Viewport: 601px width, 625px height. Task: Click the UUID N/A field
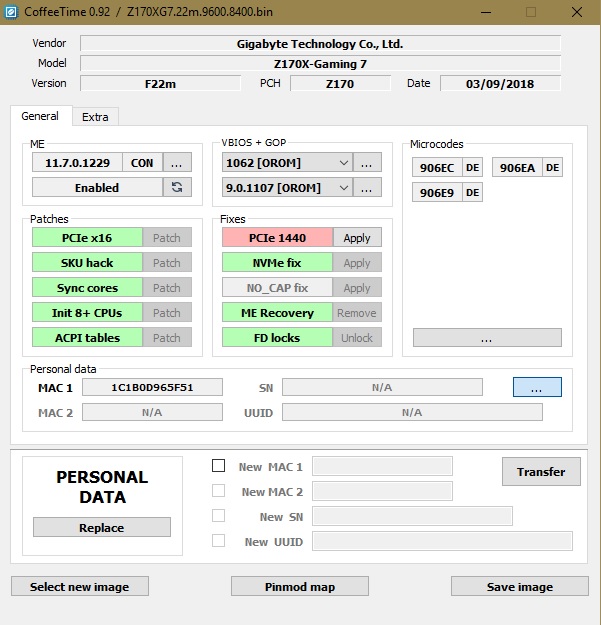[412, 412]
